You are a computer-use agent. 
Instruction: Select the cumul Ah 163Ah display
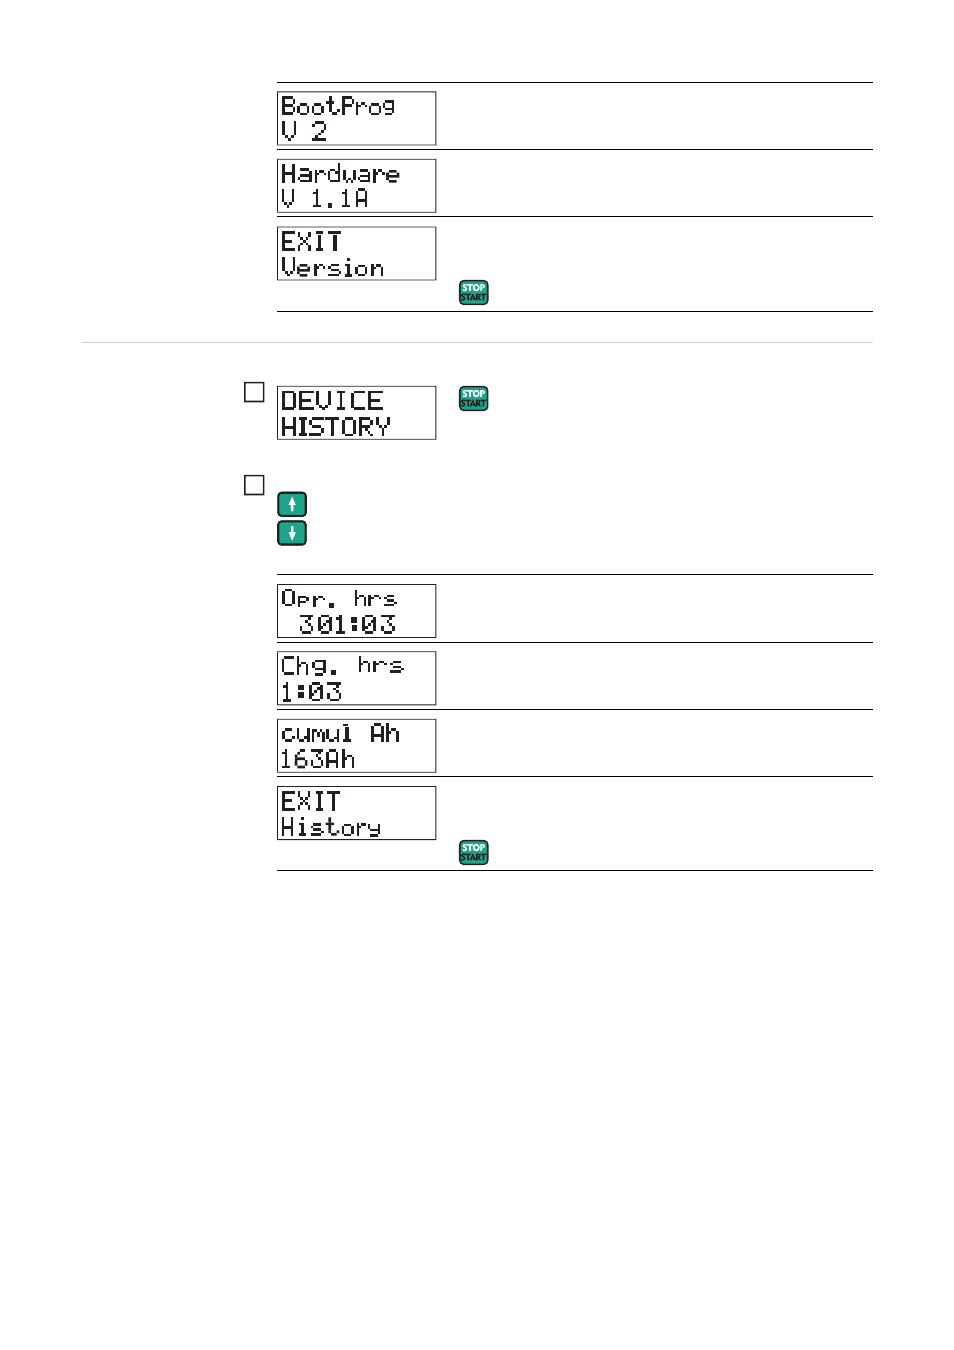coord(356,746)
